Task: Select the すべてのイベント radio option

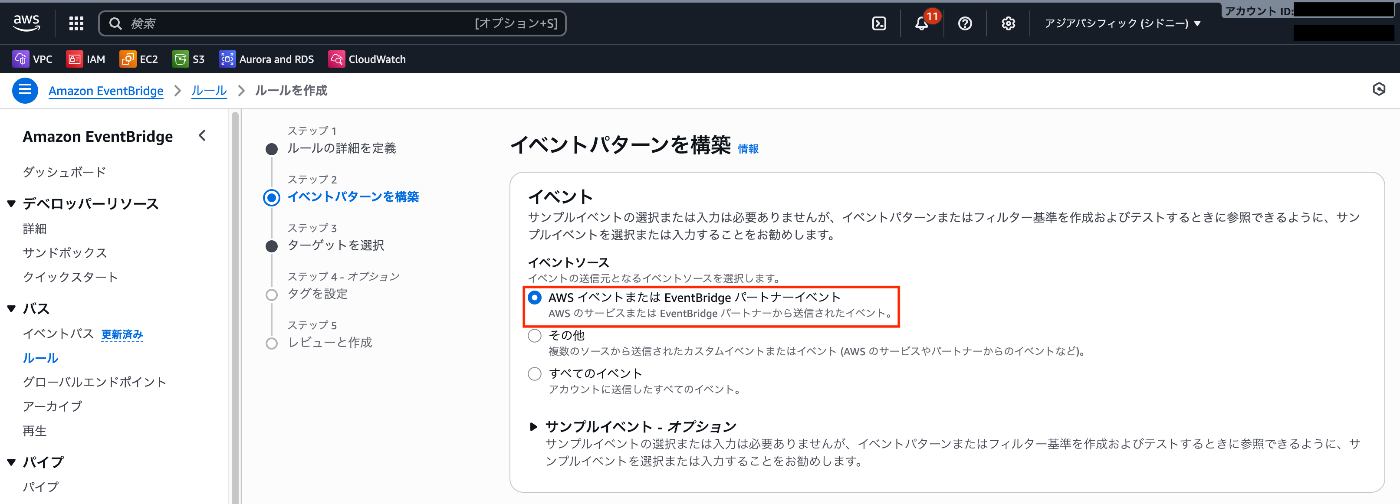Action: click(535, 374)
